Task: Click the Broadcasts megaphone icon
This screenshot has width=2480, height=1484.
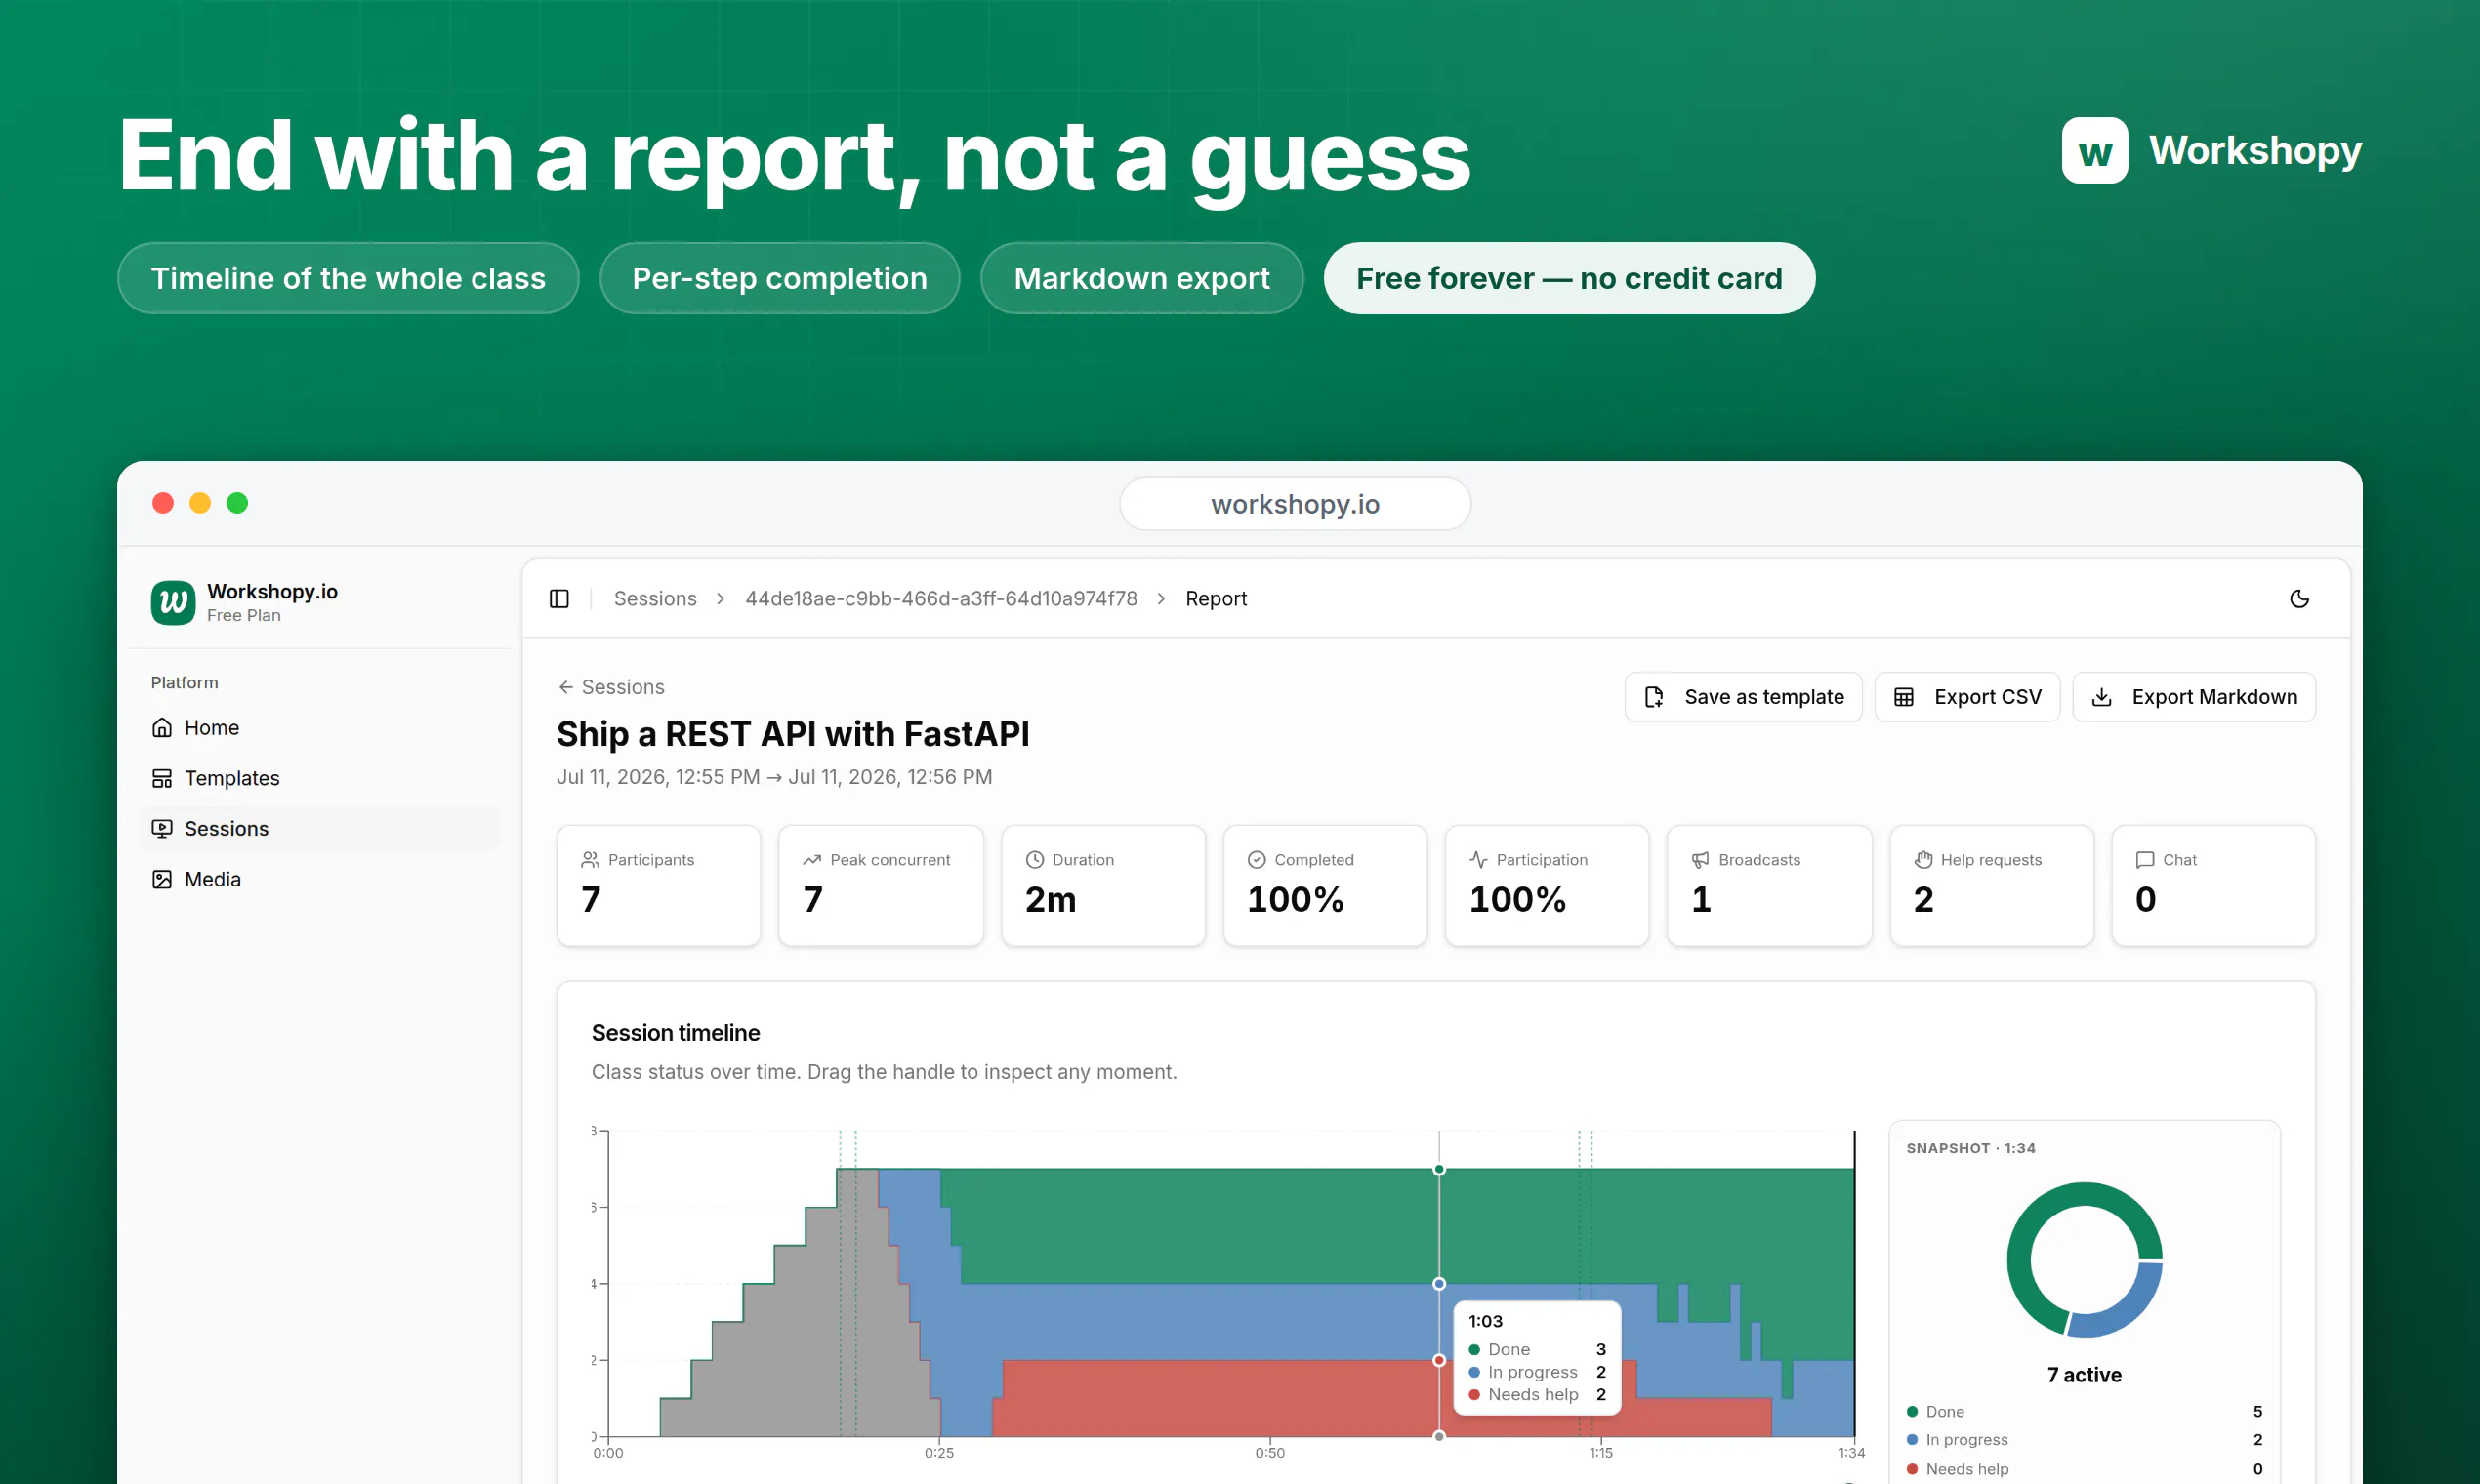Action: click(x=1701, y=860)
